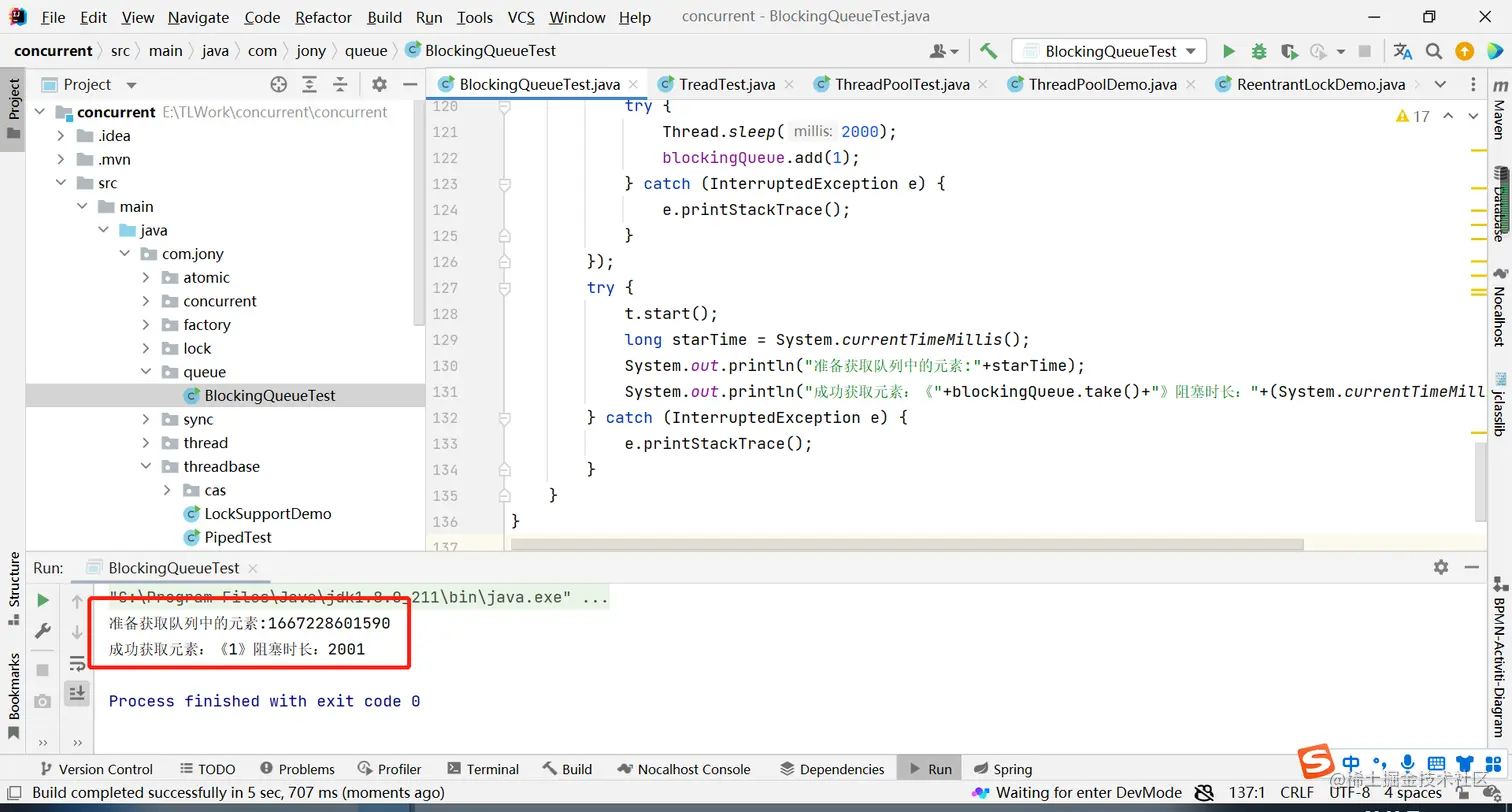Image resolution: width=1512 pixels, height=812 pixels.
Task: Open the Maven tool window
Action: click(x=1499, y=112)
